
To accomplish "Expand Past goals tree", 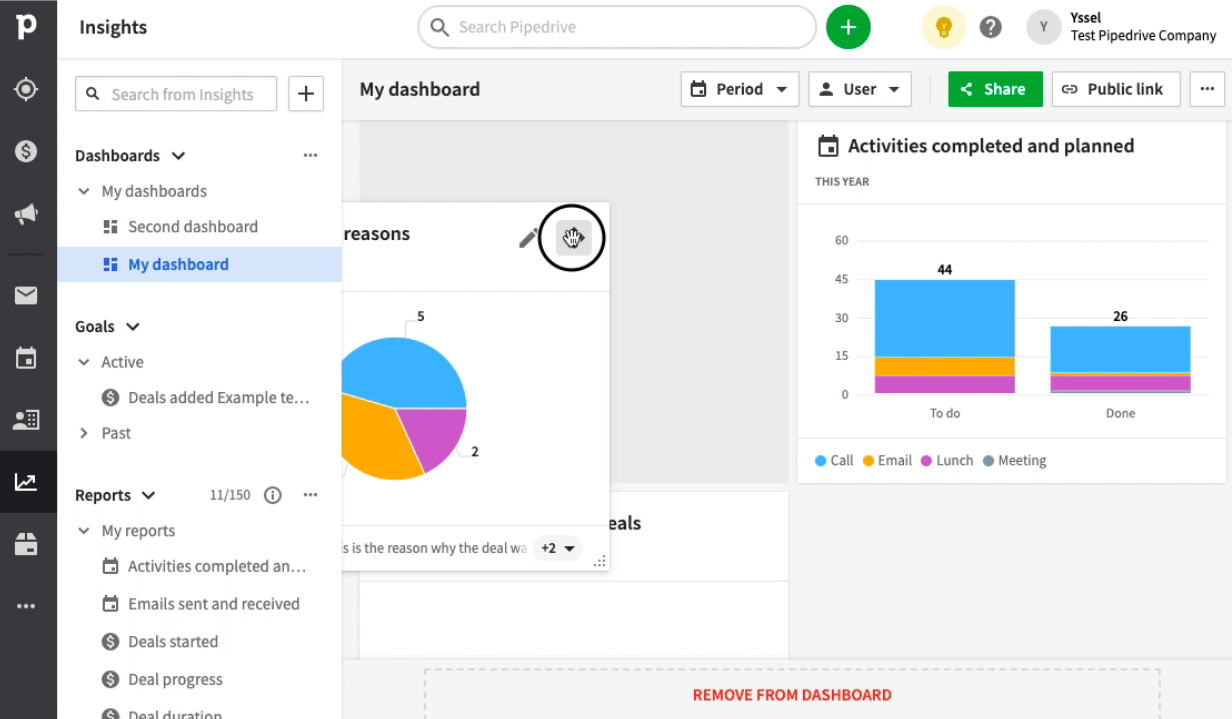I will point(84,433).
